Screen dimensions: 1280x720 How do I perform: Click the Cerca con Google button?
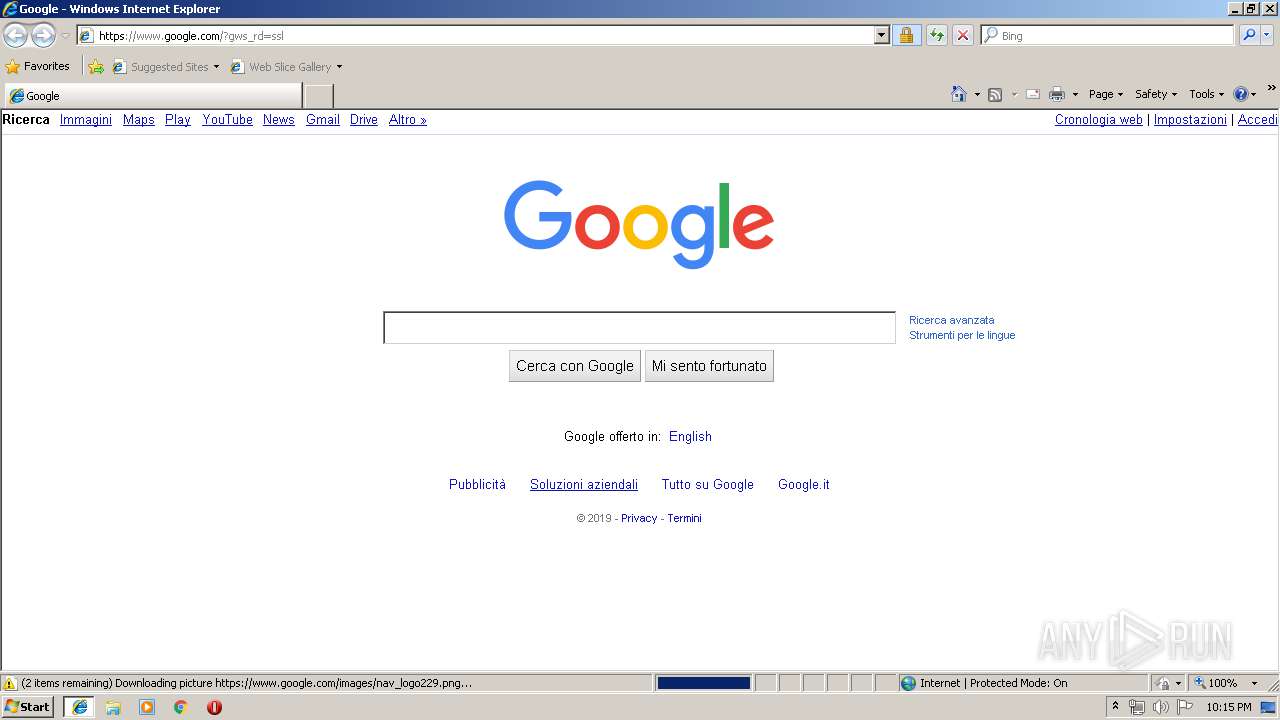pos(575,366)
